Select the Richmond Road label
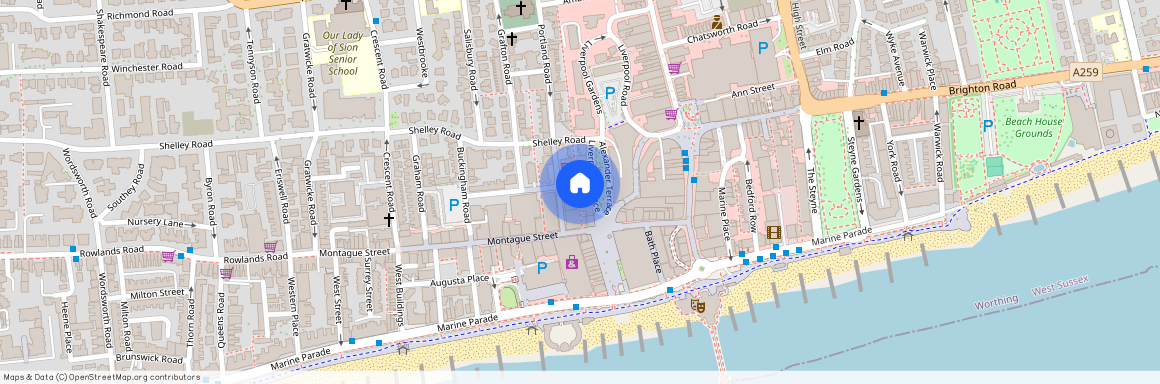Image resolution: width=1160 pixels, height=384 pixels. [140, 14]
